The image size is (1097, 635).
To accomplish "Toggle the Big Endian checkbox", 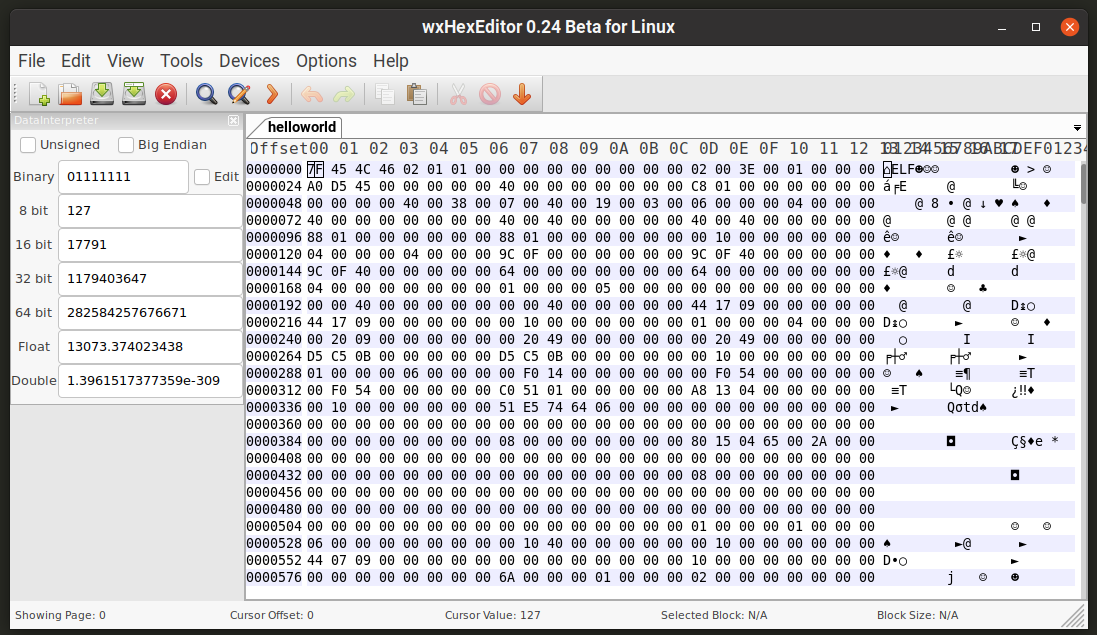I will (x=126, y=145).
